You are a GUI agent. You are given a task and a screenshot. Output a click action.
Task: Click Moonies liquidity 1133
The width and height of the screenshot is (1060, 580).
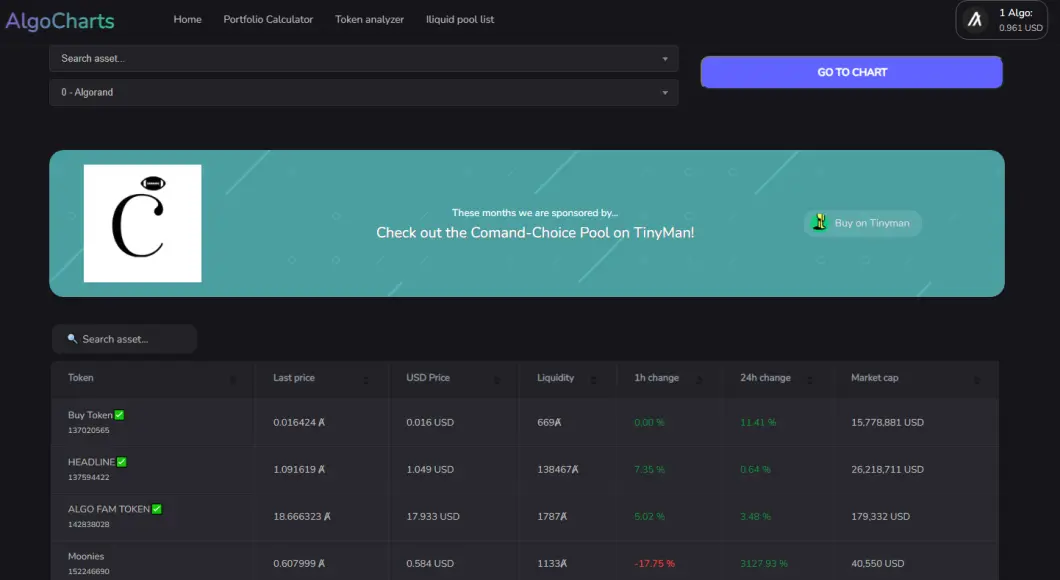552,563
